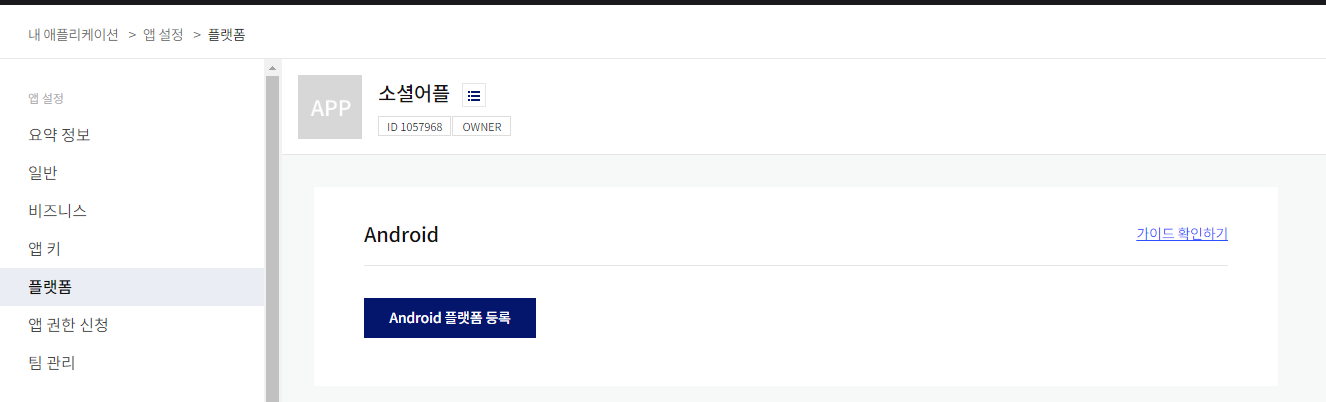Click the 소셜어플 app name title

414,95
